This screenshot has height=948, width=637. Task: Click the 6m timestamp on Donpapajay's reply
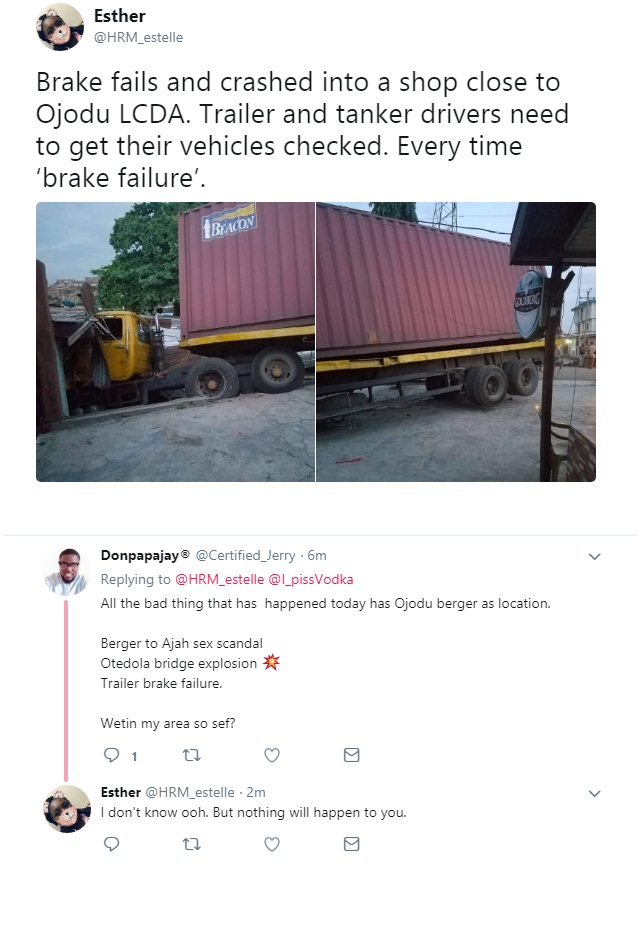(x=317, y=555)
